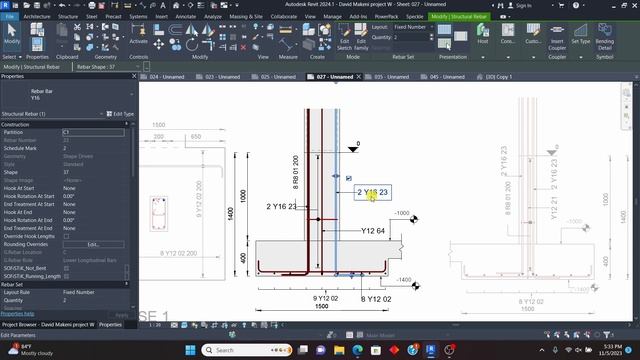Screen dimensions: 640x360
Task: Switch to Project Browser panel tab
Action: click(48, 325)
